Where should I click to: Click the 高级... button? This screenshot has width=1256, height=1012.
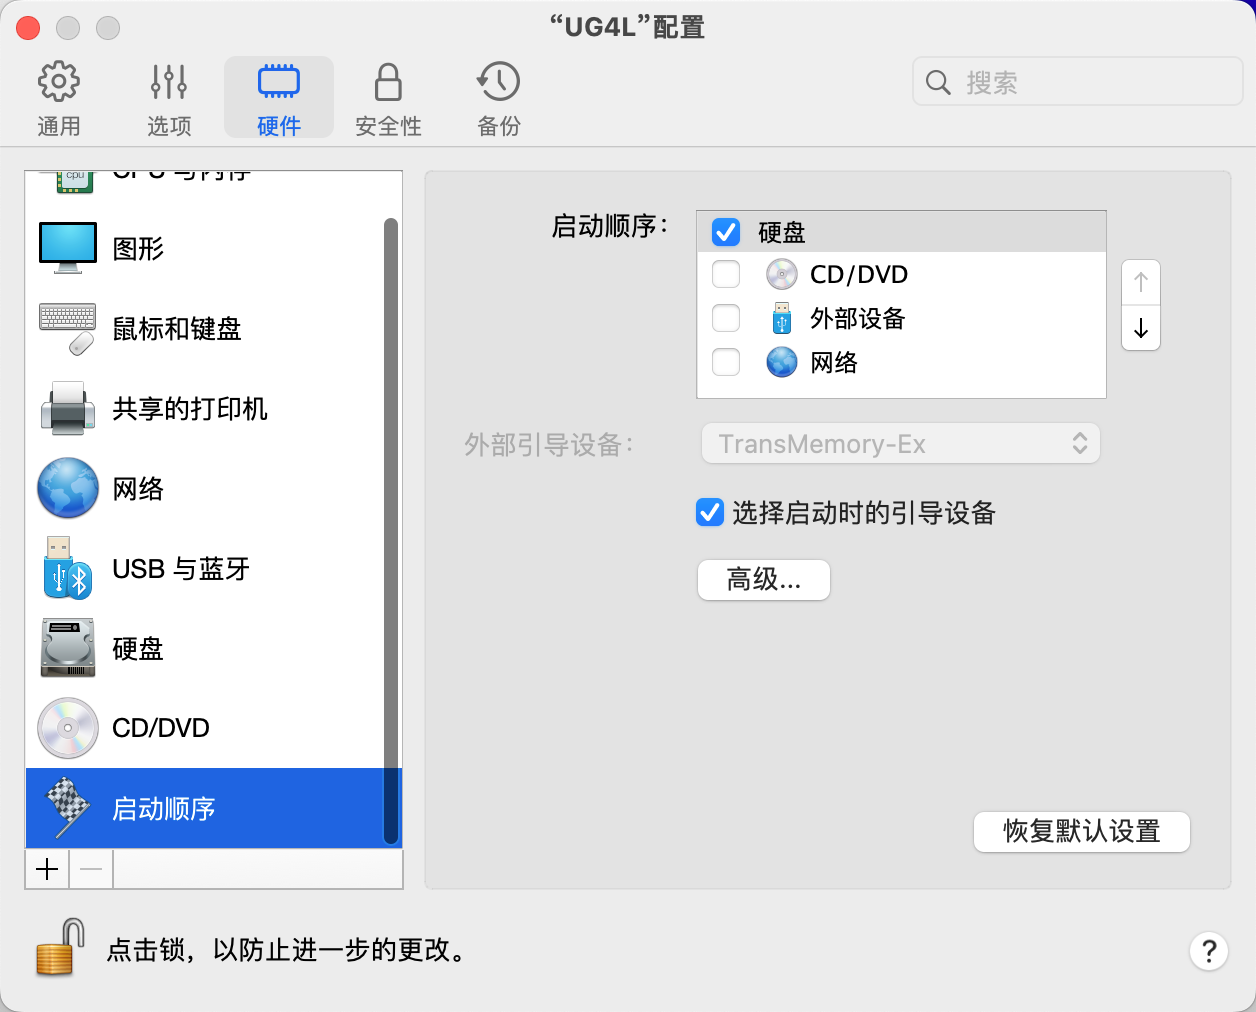click(763, 580)
